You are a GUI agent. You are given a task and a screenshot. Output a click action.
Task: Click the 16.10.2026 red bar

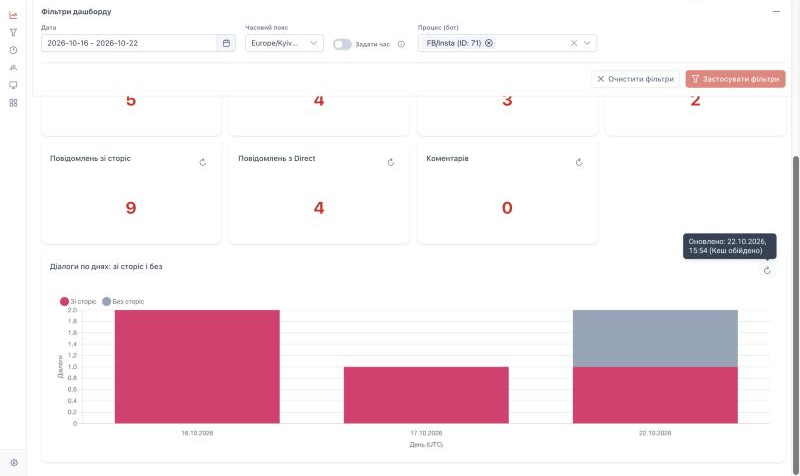[x=197, y=366]
